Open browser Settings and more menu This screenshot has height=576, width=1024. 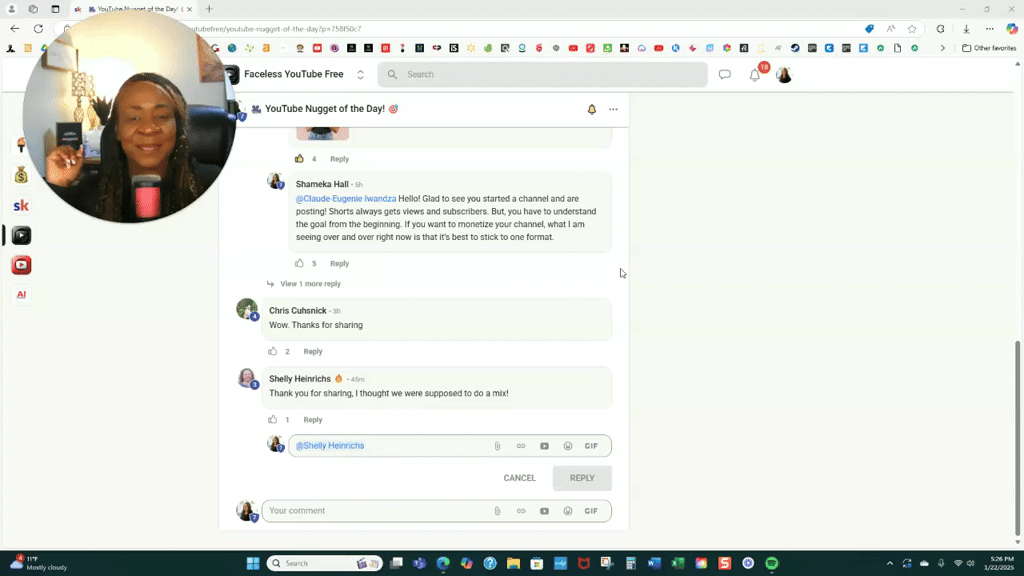[989, 29]
